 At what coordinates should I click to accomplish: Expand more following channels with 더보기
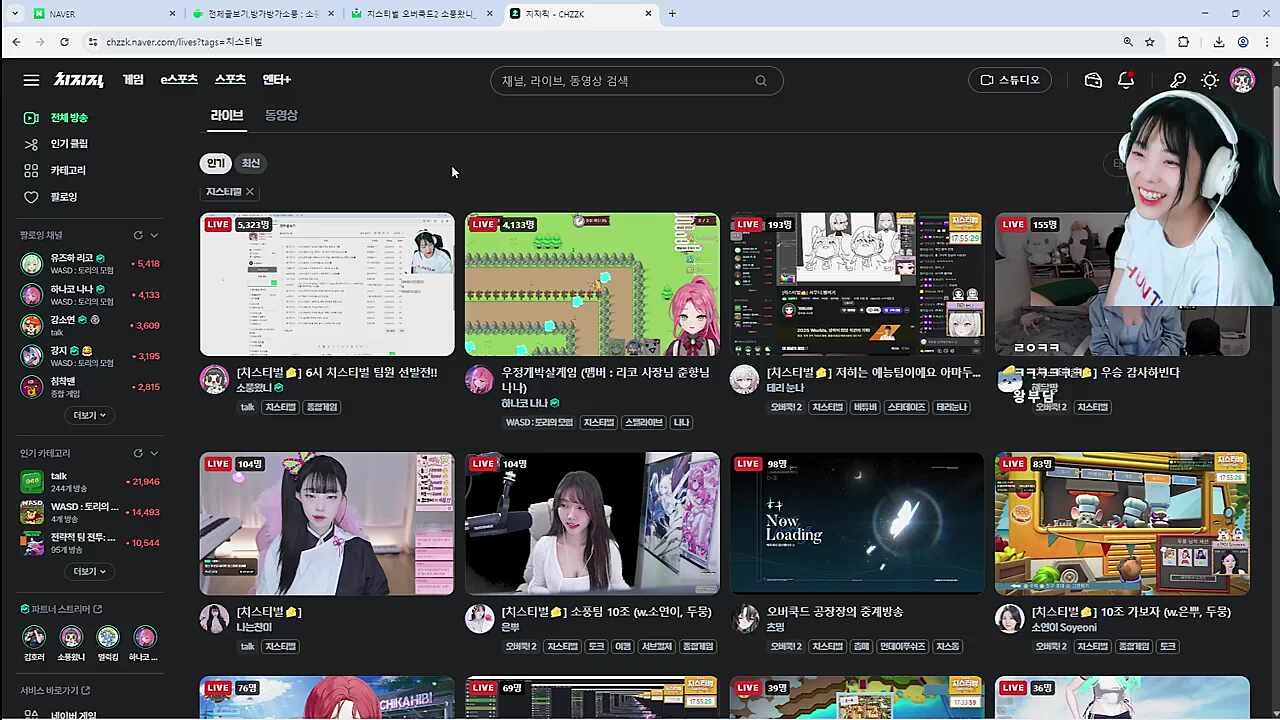[89, 415]
